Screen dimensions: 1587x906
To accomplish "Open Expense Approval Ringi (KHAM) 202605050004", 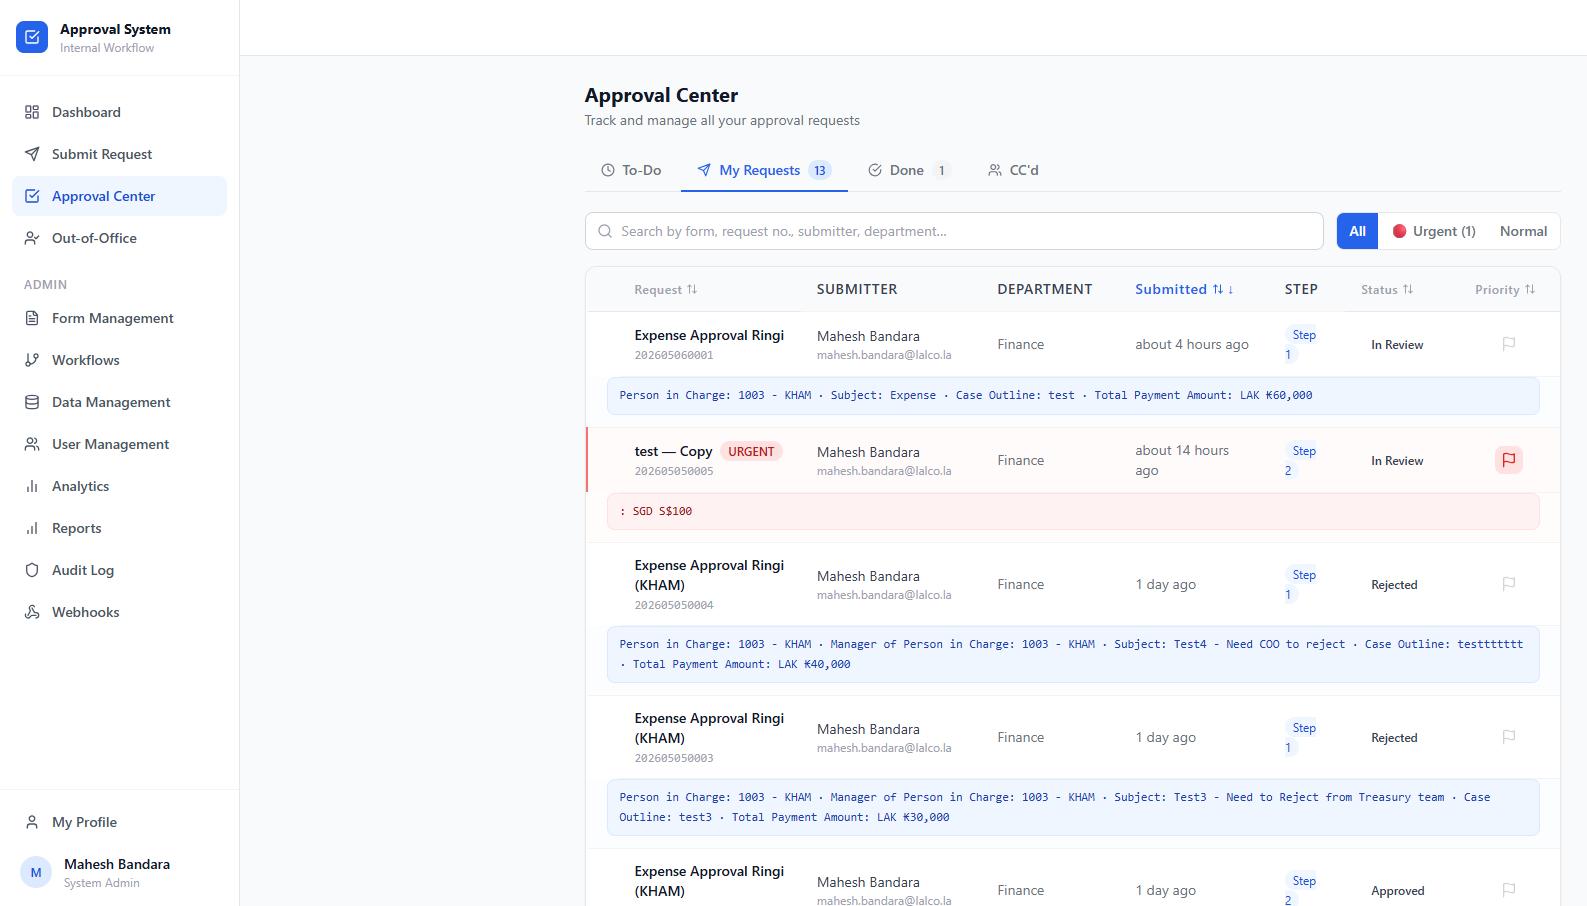I will [x=709, y=575].
